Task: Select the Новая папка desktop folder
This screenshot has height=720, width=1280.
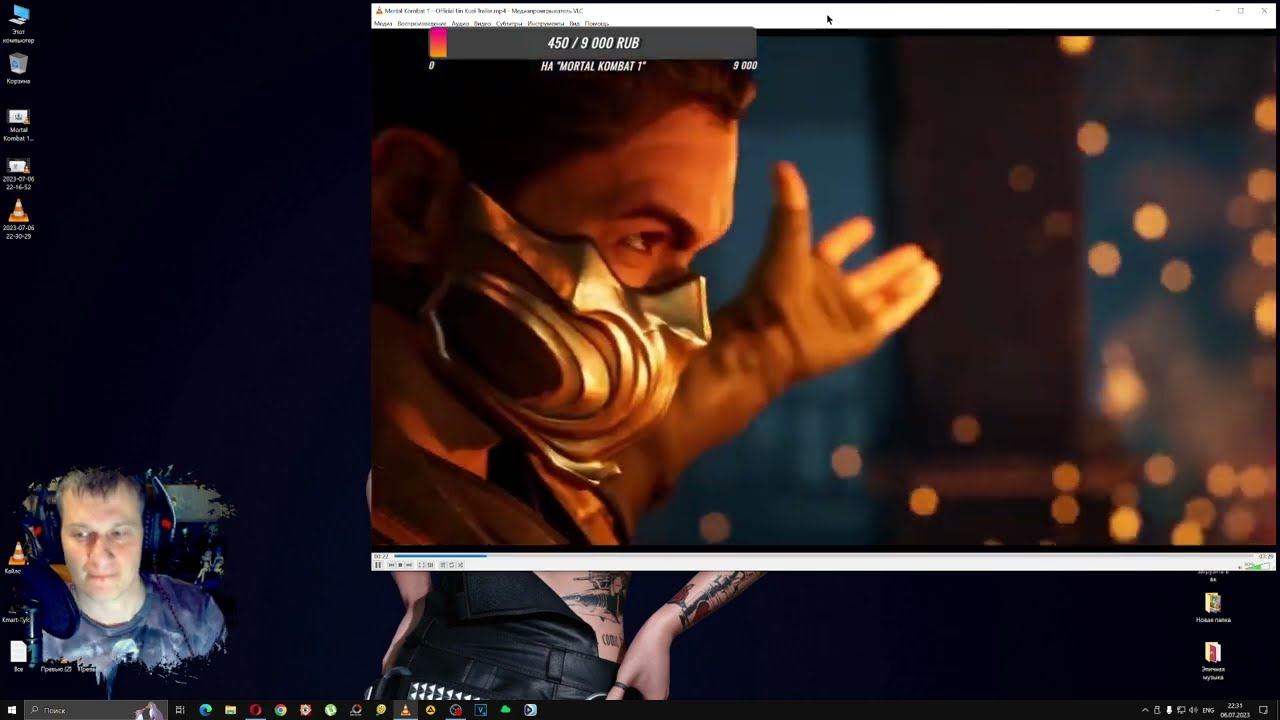Action: (x=1213, y=608)
